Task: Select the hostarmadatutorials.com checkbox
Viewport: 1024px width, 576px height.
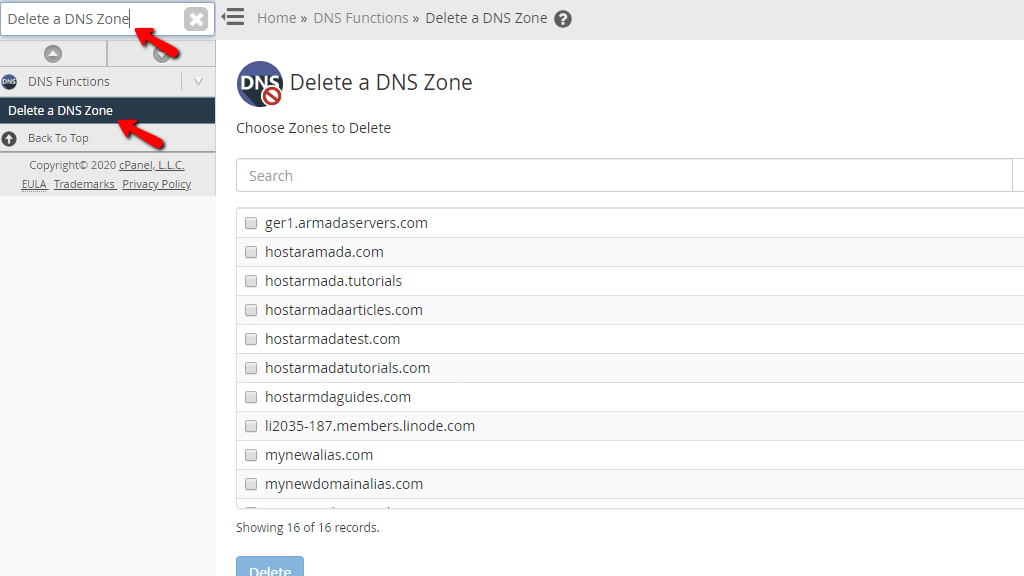Action: [x=251, y=368]
